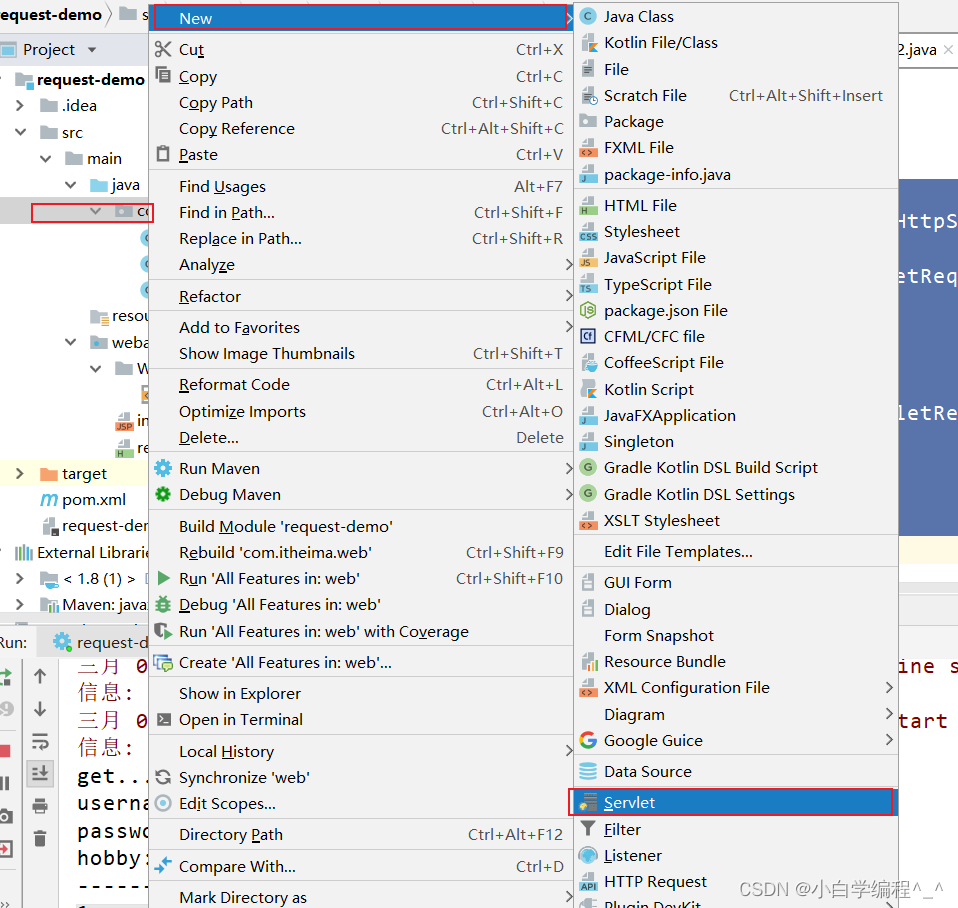Click the red Stop button in Run panel

5,750
